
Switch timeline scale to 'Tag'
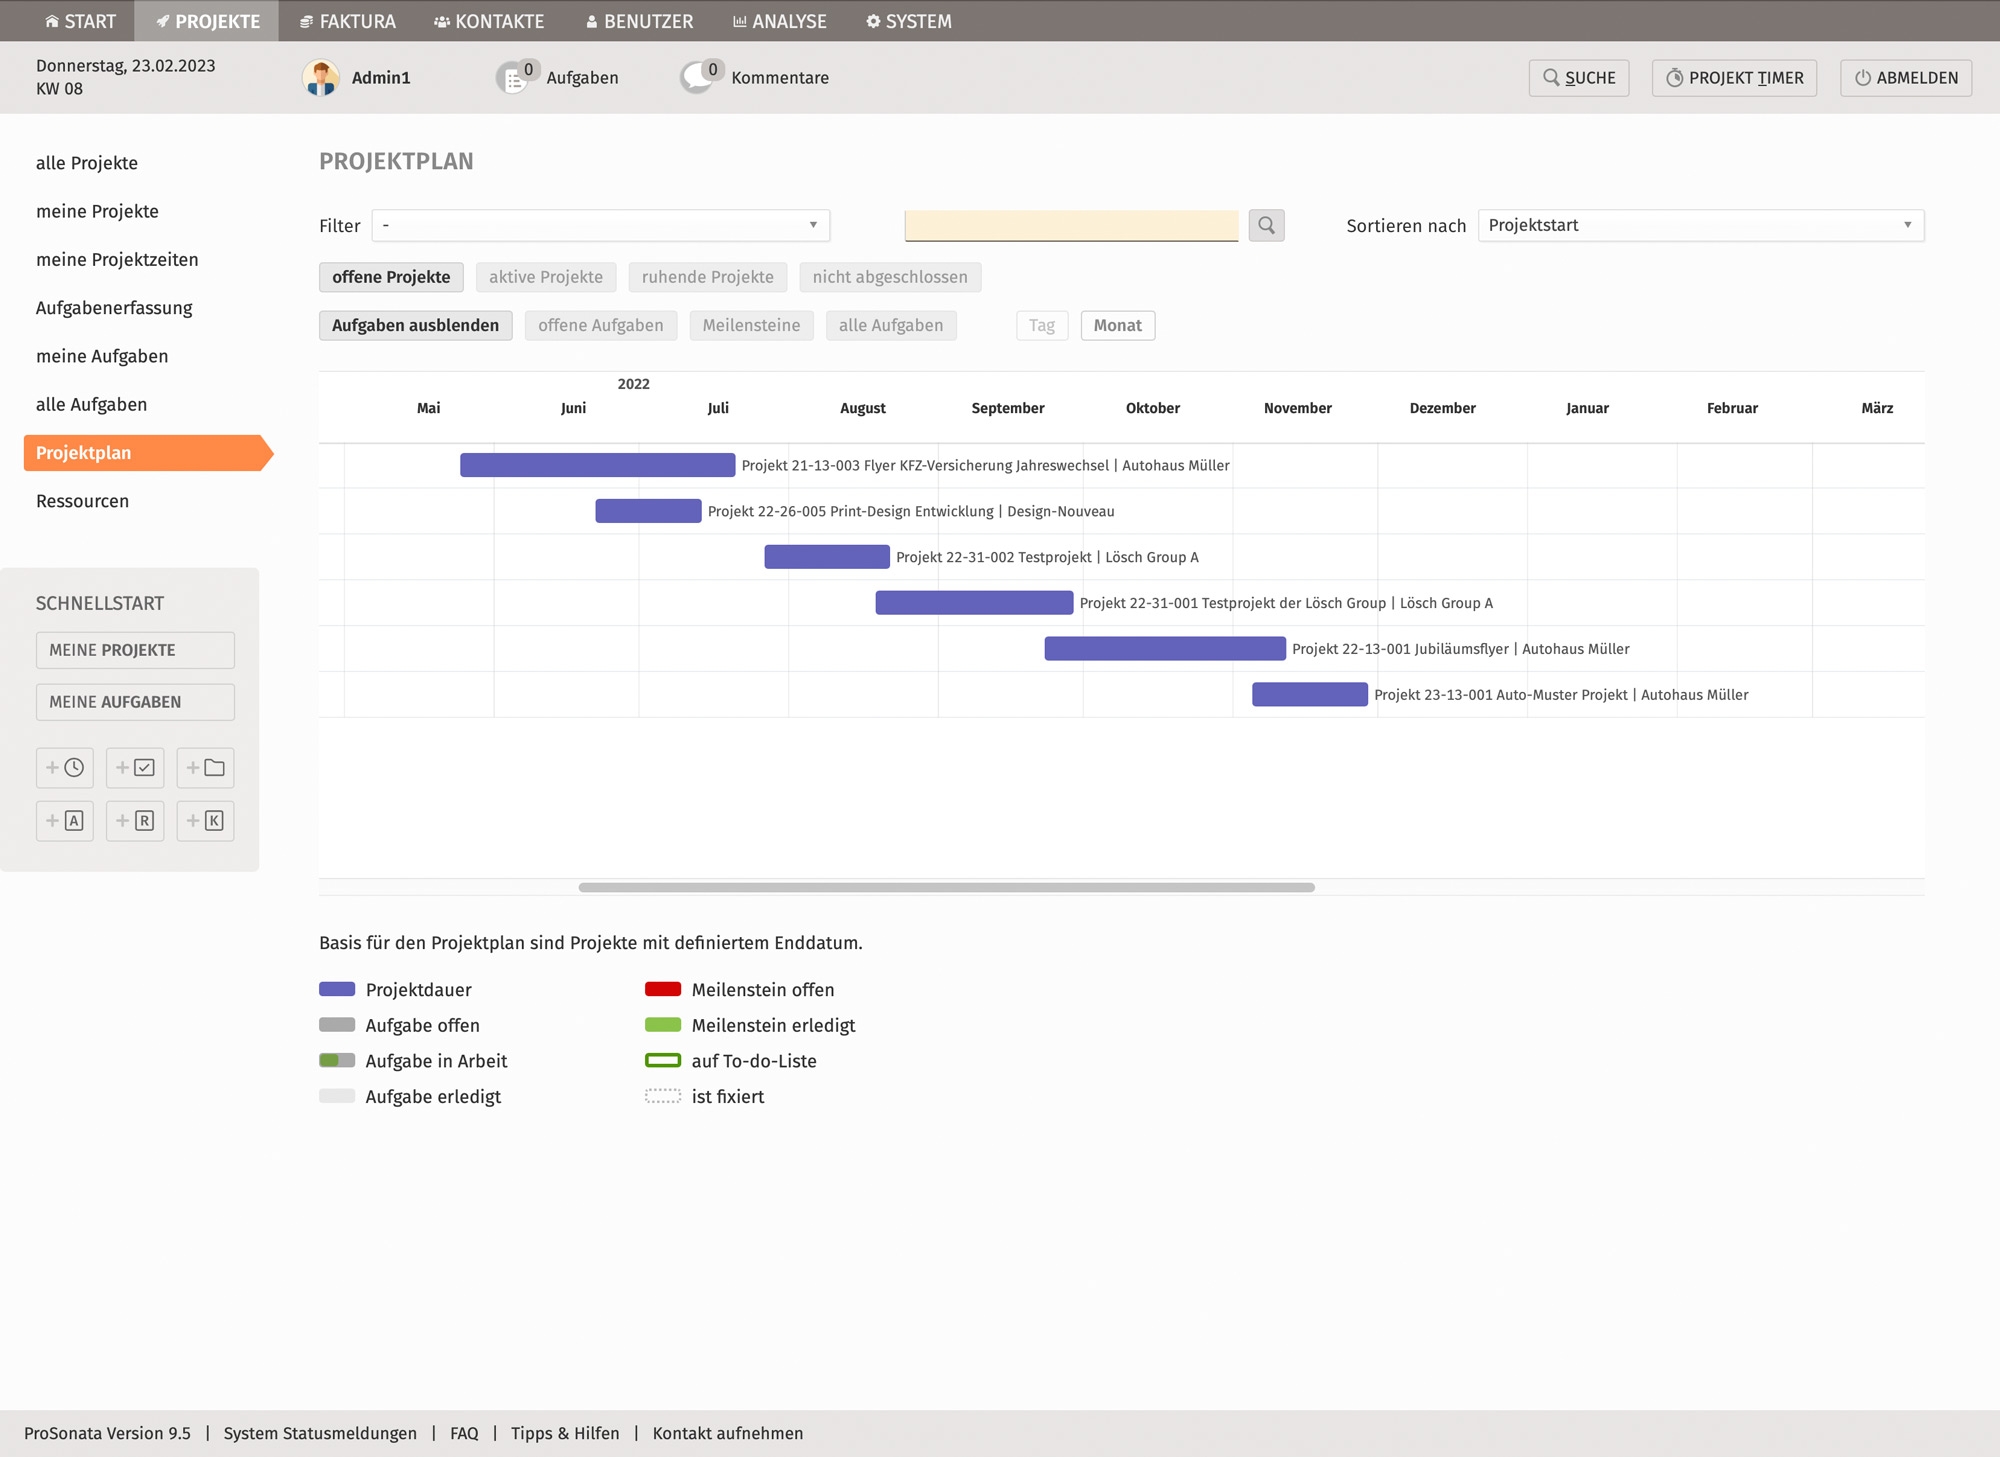click(x=1041, y=325)
